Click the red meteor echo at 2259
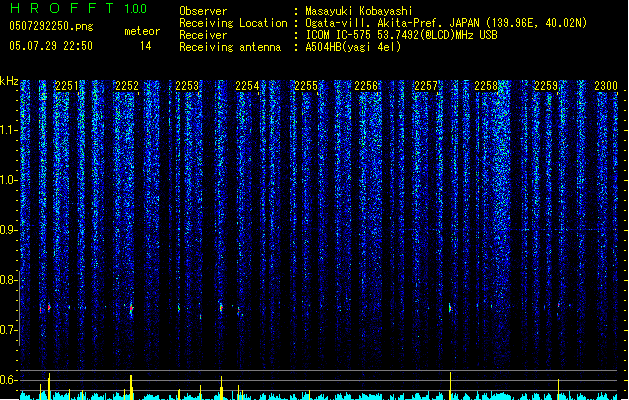This screenshot has width=629, height=400. point(558,305)
